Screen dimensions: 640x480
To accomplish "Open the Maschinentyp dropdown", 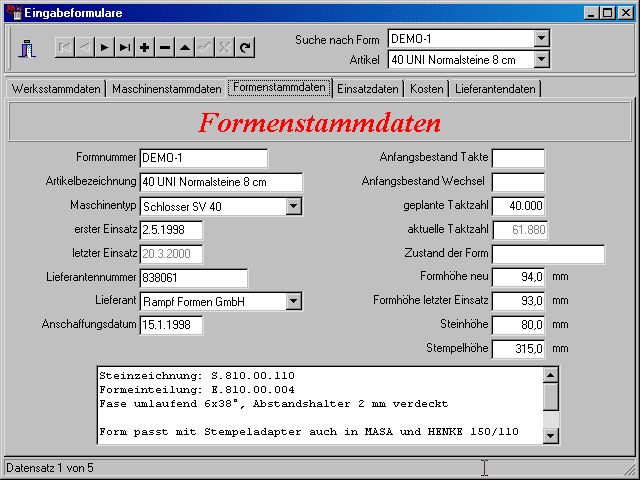I will [x=294, y=206].
